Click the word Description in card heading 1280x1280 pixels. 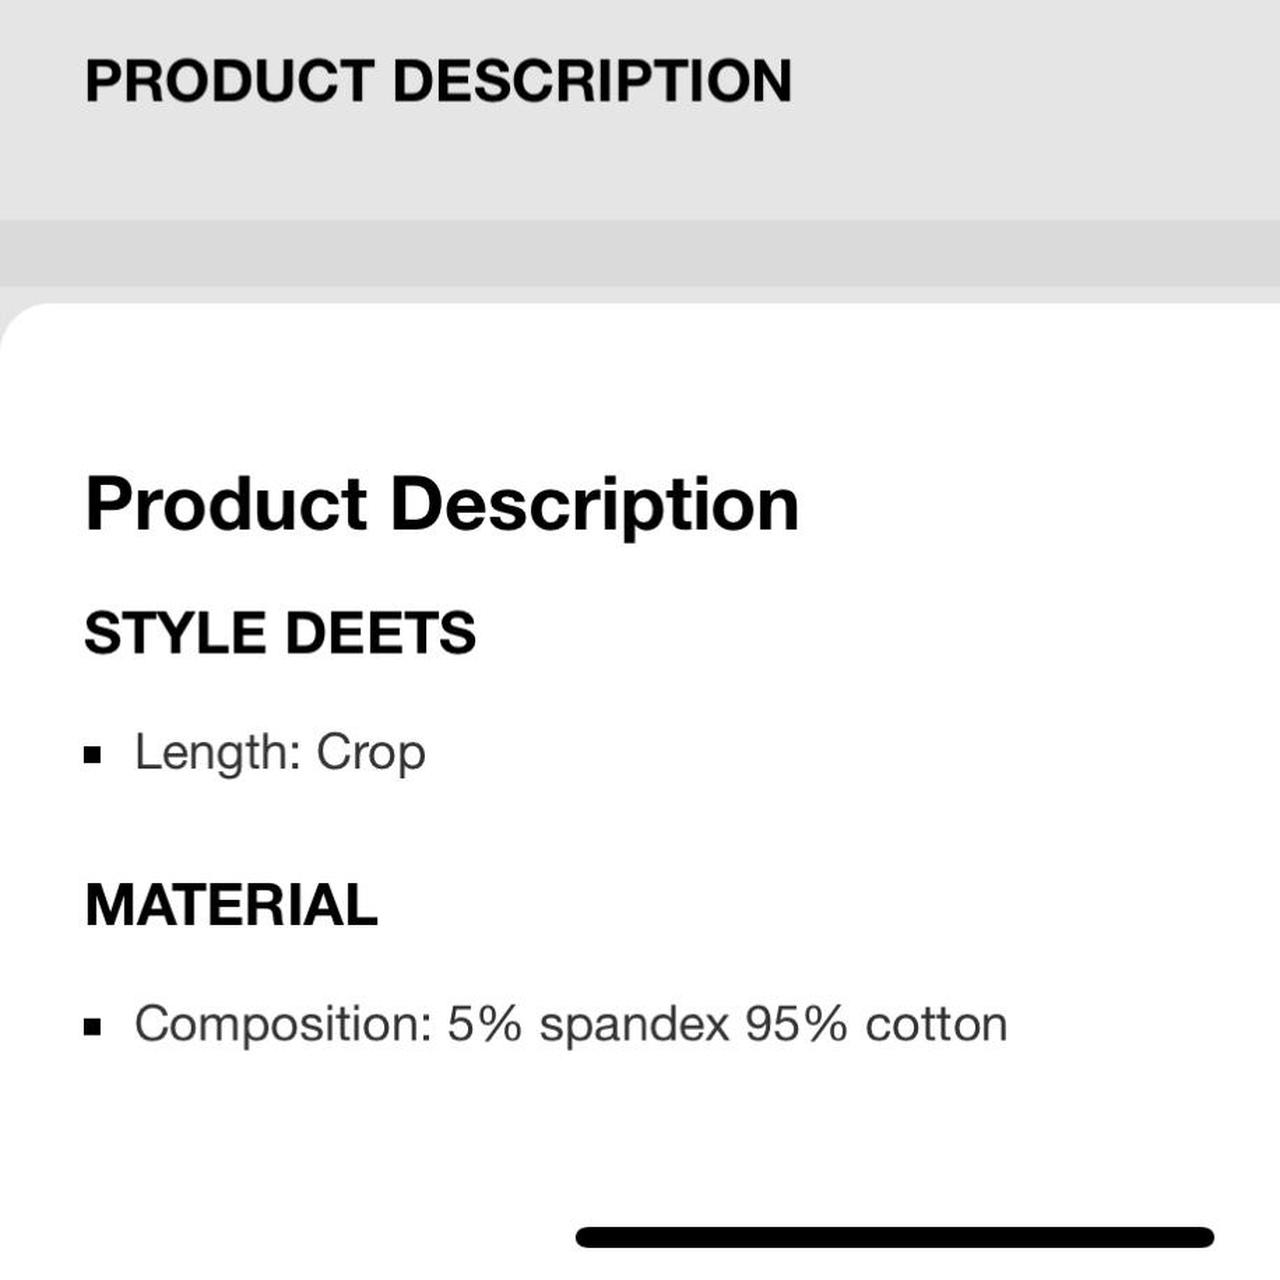click(594, 504)
